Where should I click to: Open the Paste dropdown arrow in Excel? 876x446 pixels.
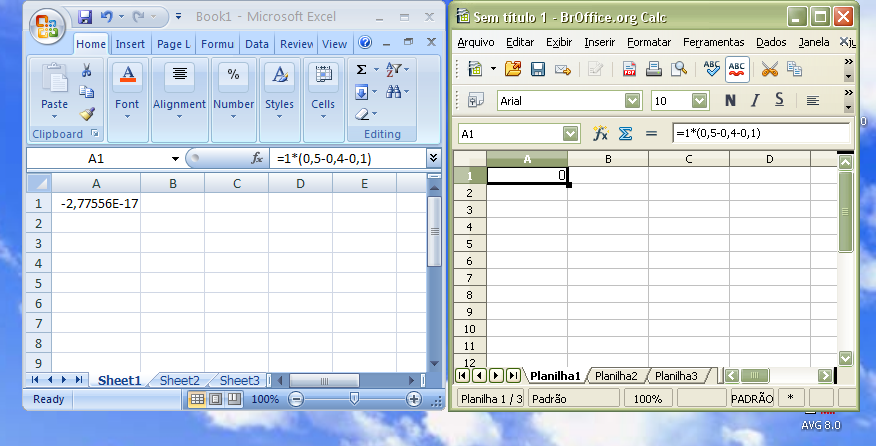pos(54,117)
